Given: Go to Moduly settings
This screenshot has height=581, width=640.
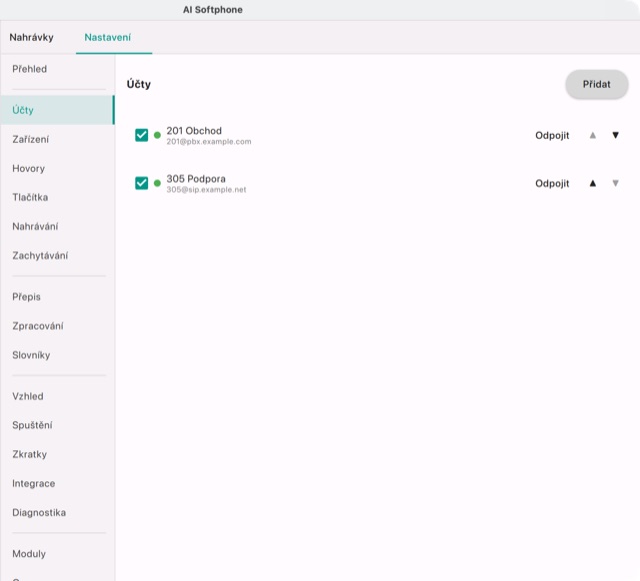Looking at the screenshot, I should pos(57,554).
